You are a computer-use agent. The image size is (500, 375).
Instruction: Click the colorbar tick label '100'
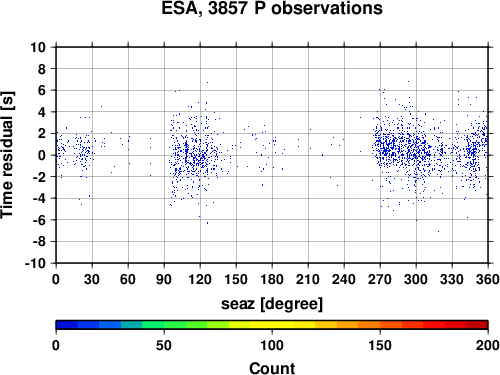tap(272, 345)
